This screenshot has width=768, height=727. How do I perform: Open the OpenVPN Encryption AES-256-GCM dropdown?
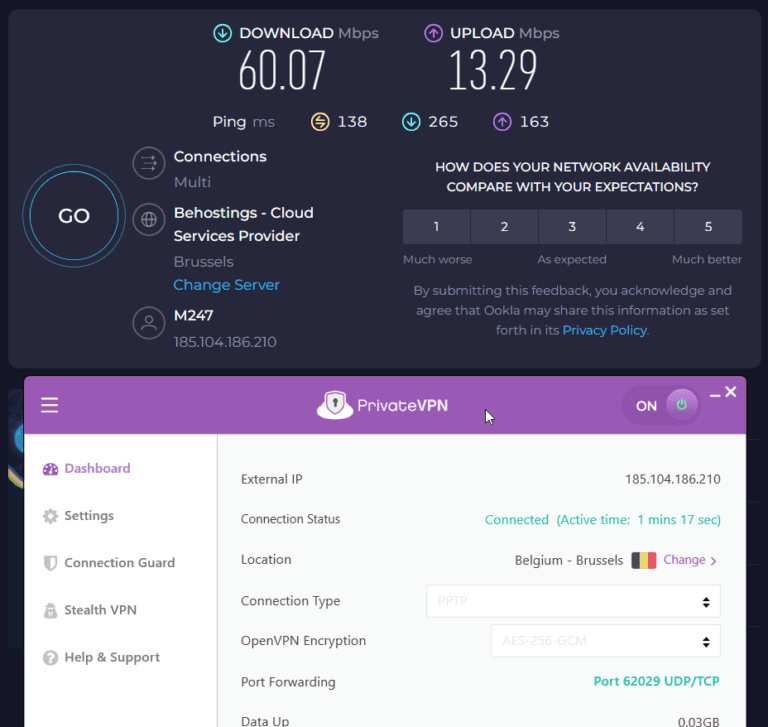(605, 641)
